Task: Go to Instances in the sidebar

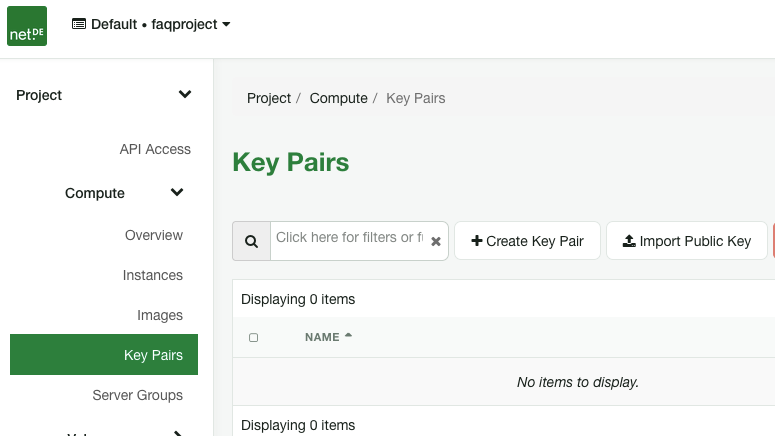Action: point(153,275)
